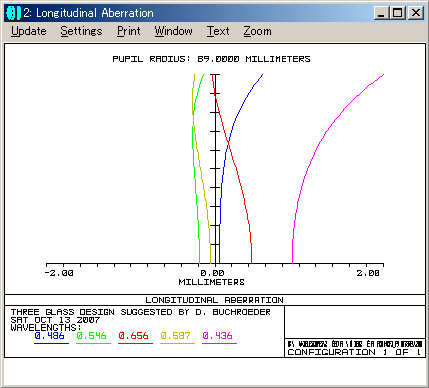Click the red 0.656 wavelength label
Image resolution: width=429 pixels, height=388 pixels.
pyautogui.click(x=133, y=336)
